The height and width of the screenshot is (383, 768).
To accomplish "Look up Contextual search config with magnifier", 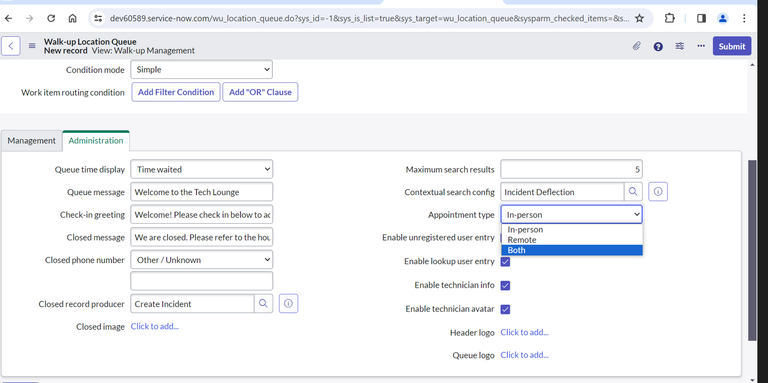I will (633, 192).
